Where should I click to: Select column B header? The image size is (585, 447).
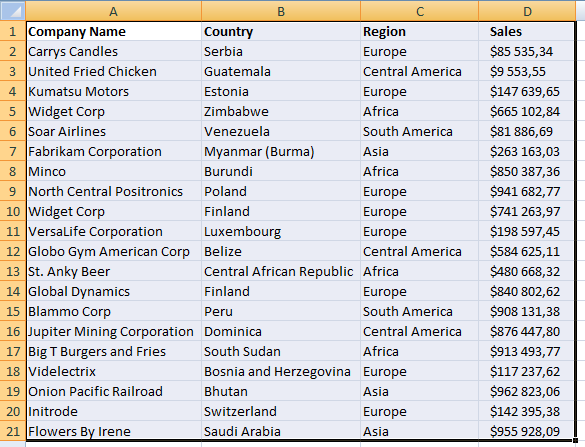[281, 11]
